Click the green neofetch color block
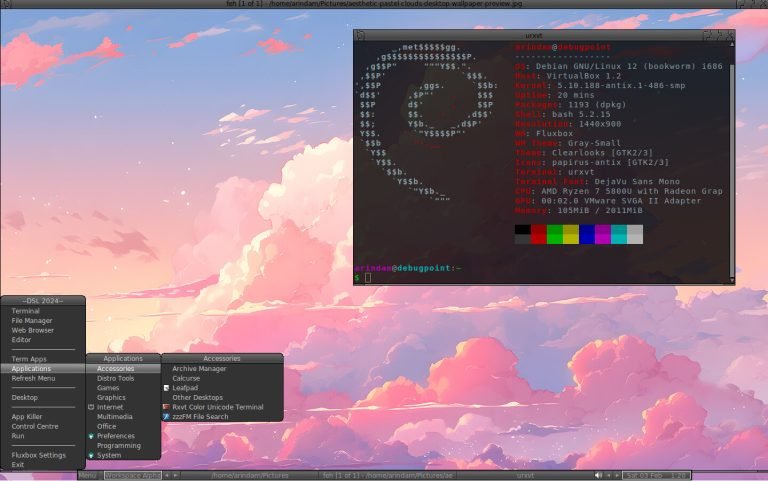 [x=555, y=235]
